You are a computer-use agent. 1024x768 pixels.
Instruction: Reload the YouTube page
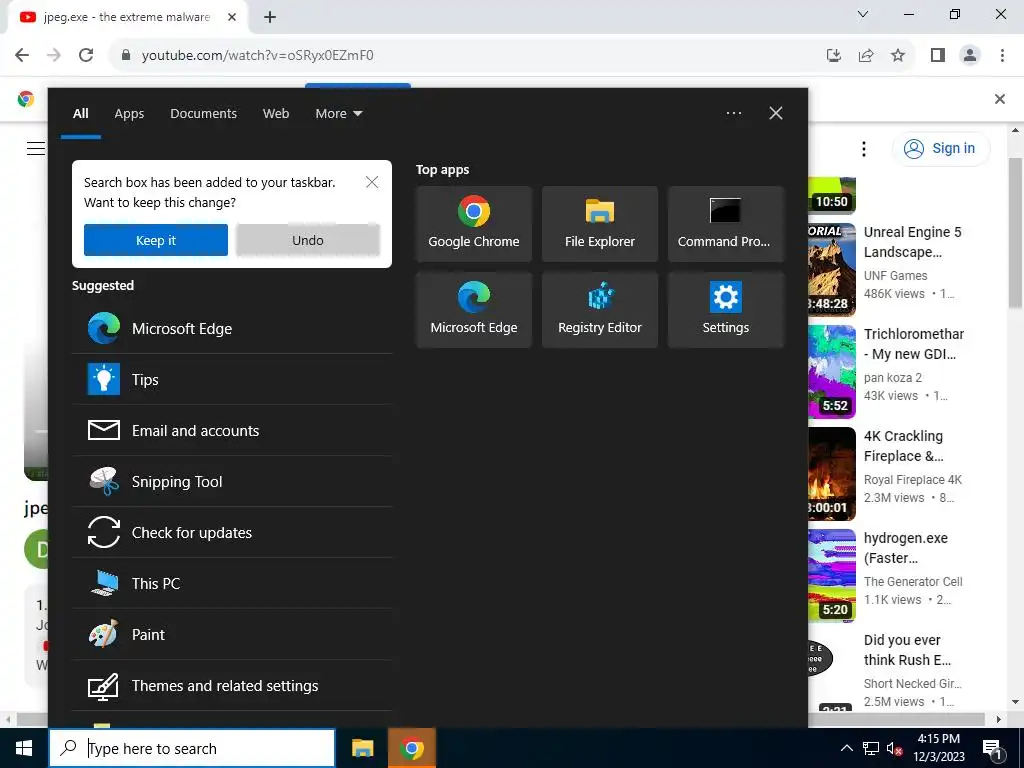tap(86, 55)
